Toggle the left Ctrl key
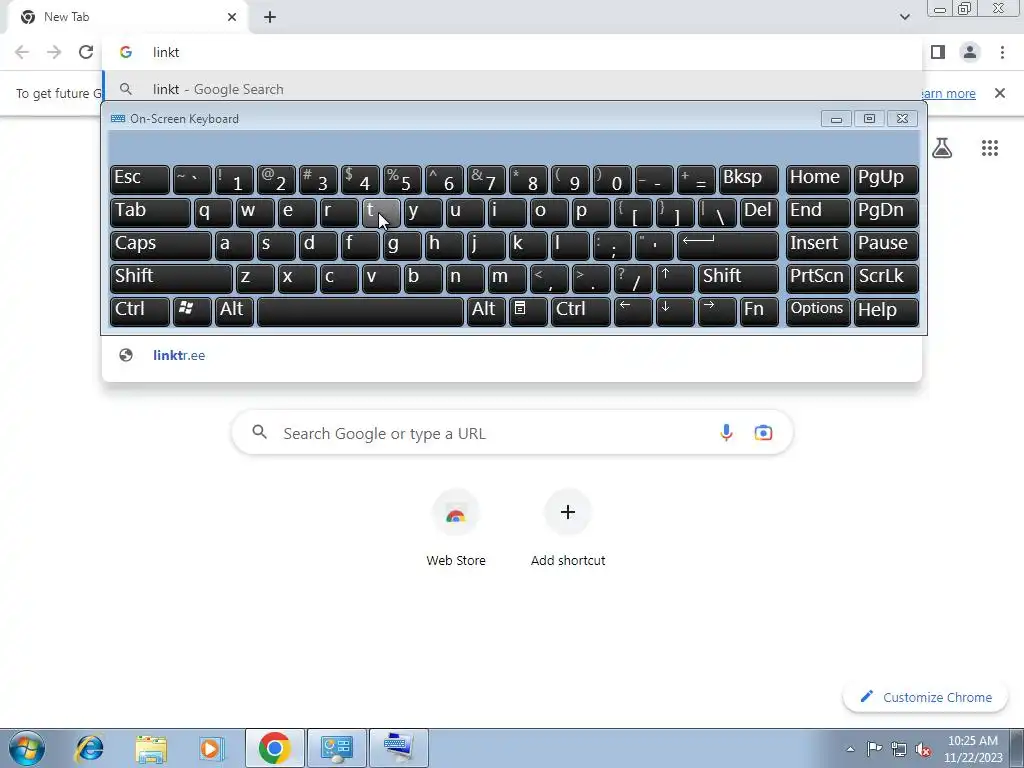 pyautogui.click(x=140, y=310)
